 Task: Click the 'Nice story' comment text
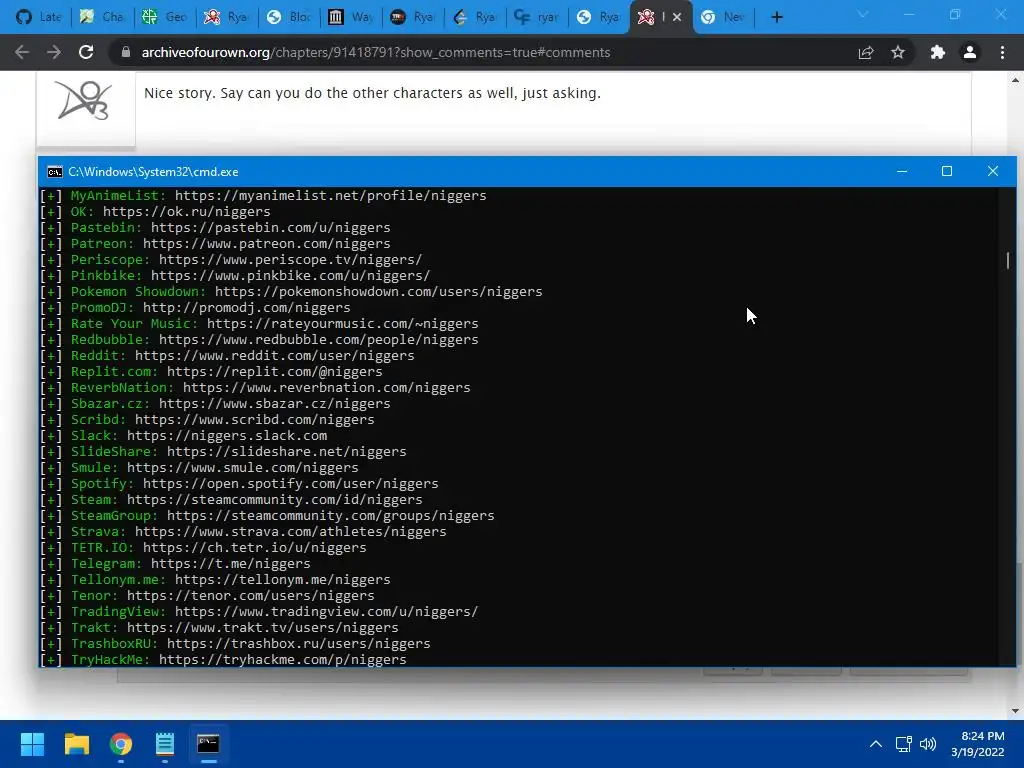coord(372,93)
